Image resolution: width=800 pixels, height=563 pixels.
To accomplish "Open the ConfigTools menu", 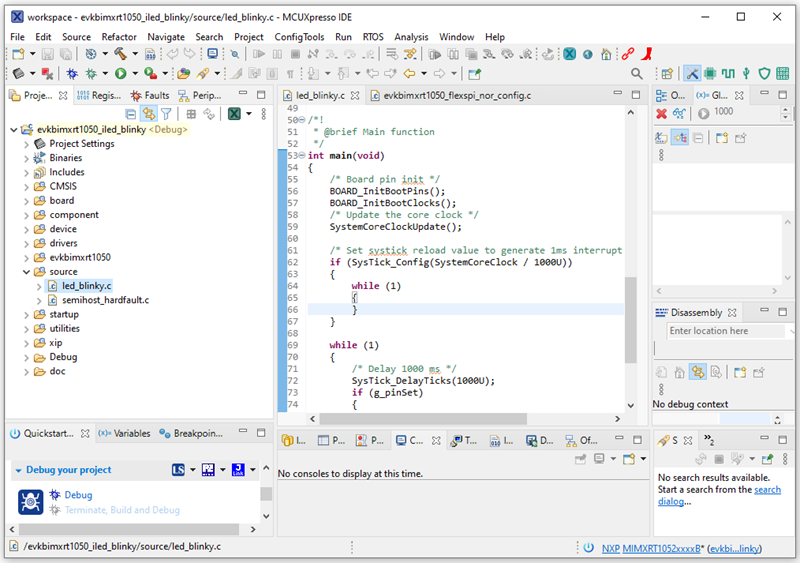I will pyautogui.click(x=299, y=37).
